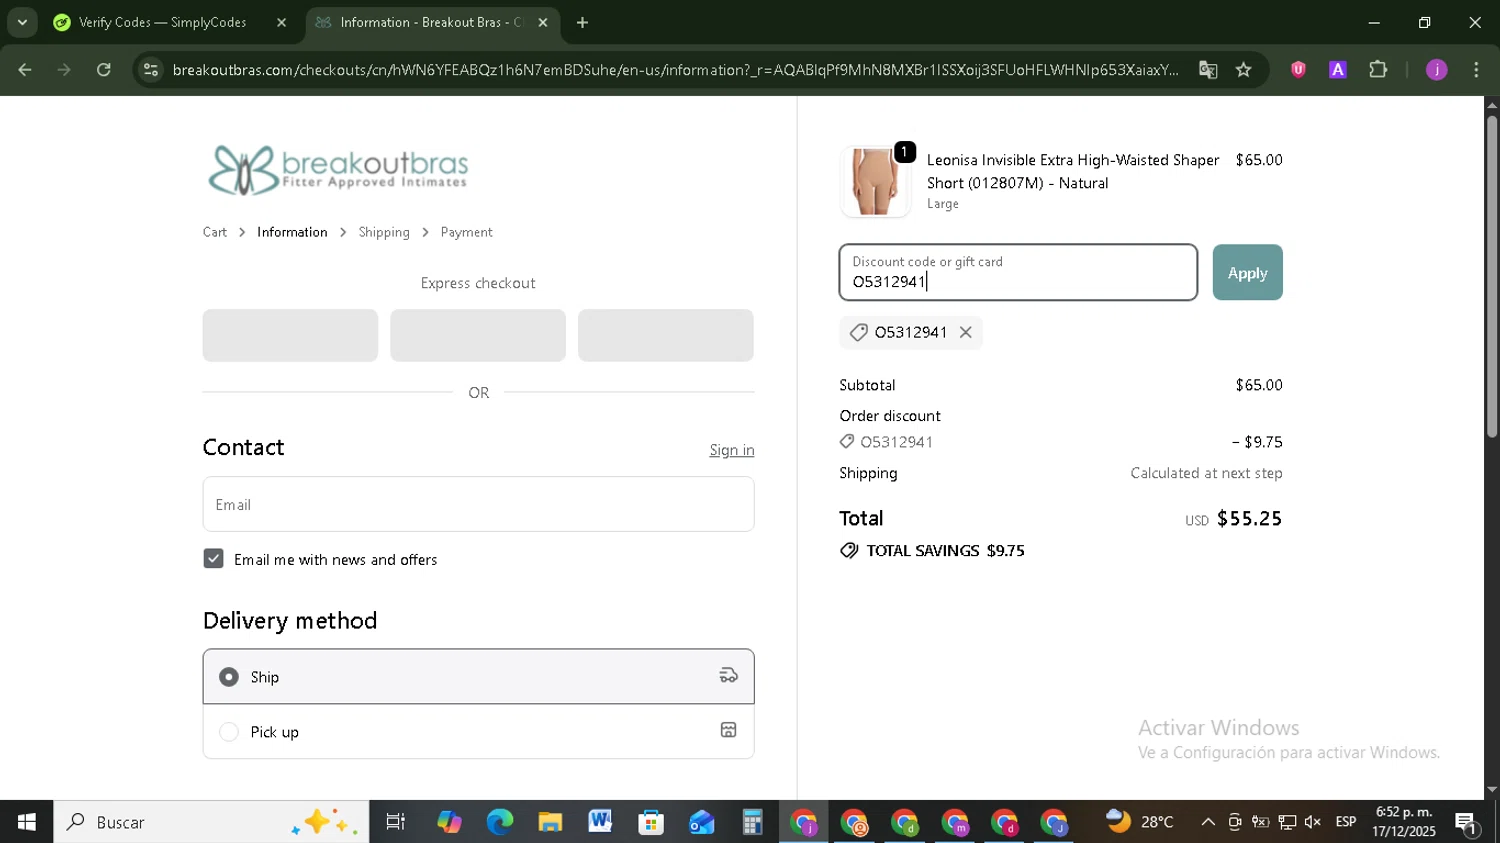Click the third express checkout button
This screenshot has width=1500, height=843.
(x=666, y=335)
